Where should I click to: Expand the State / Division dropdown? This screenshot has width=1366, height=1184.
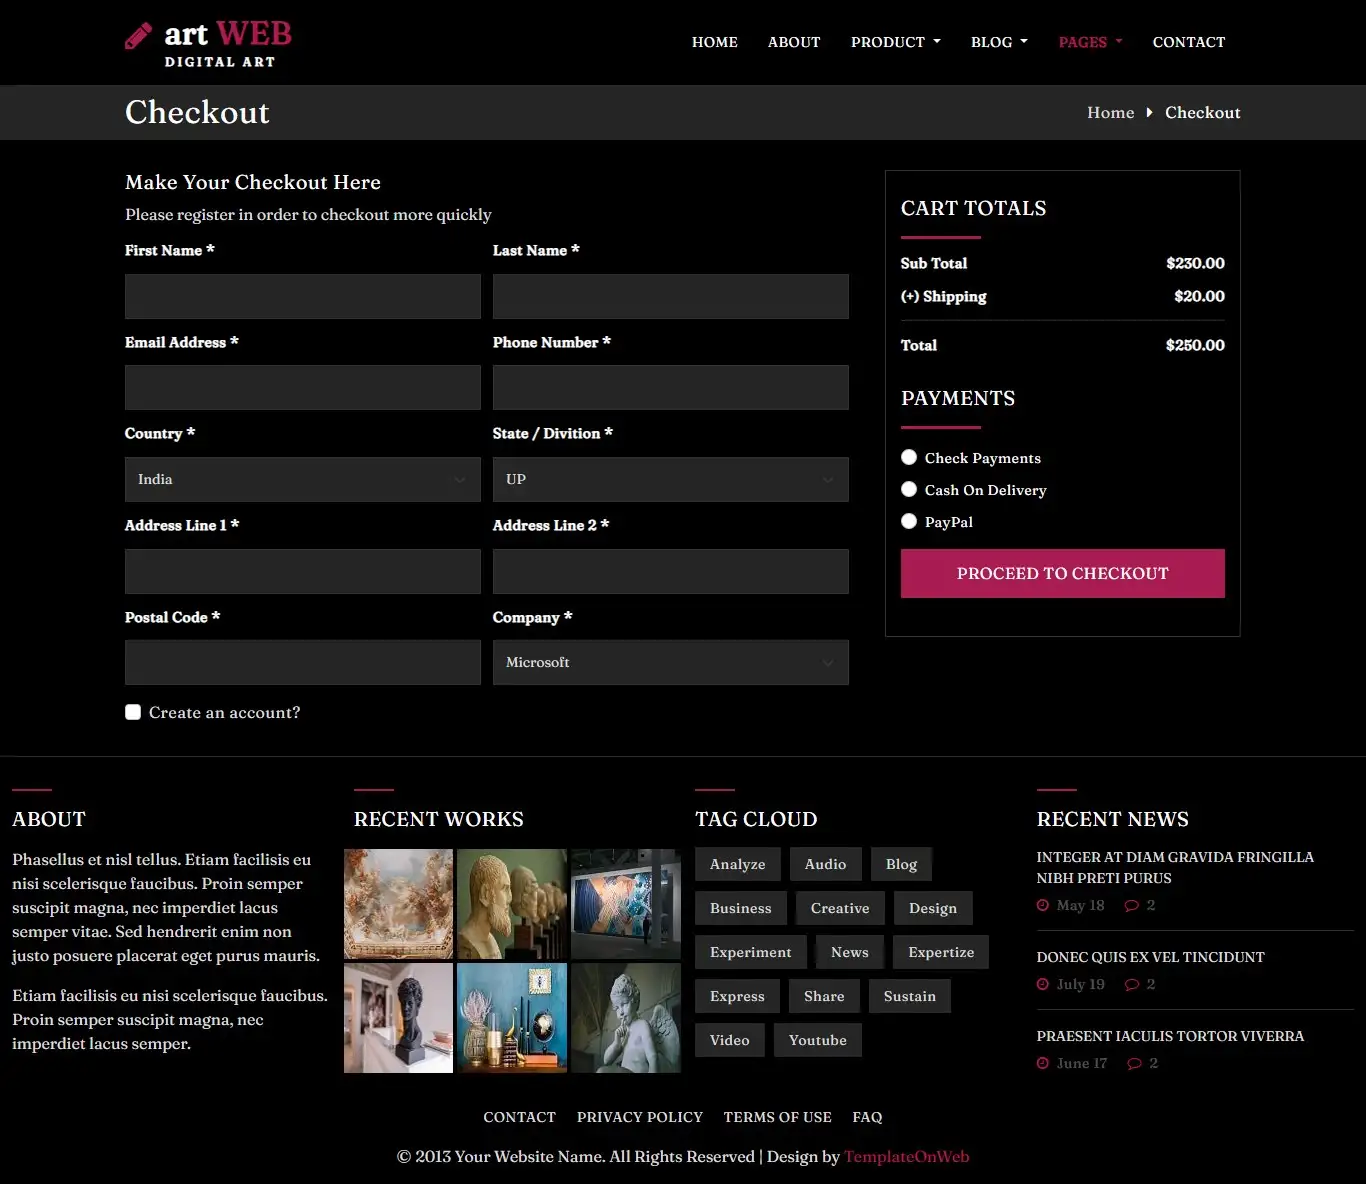pyautogui.click(x=671, y=479)
